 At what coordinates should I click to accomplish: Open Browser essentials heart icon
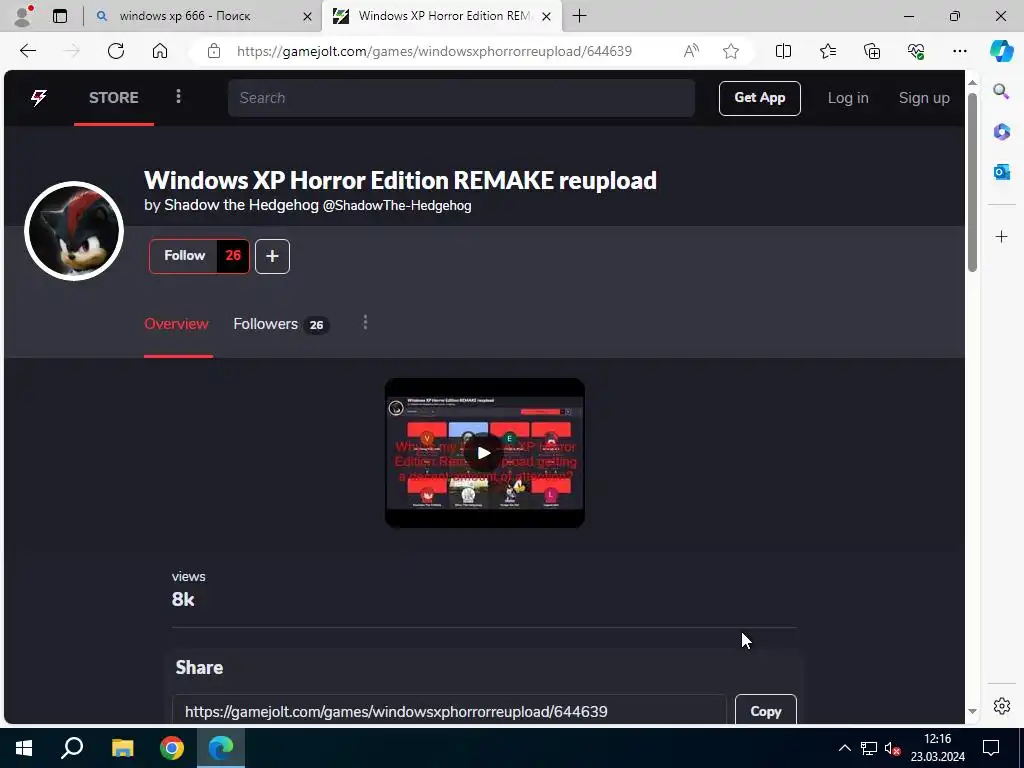(x=916, y=51)
